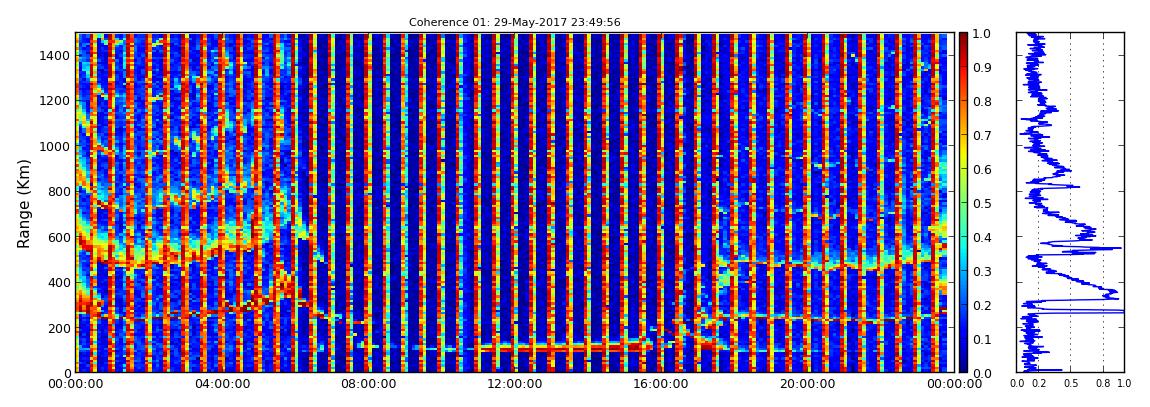Click the plot title Coherence 01: 29-May-2017 23:49:56
This screenshot has width=1150, height=407.
(515, 23)
